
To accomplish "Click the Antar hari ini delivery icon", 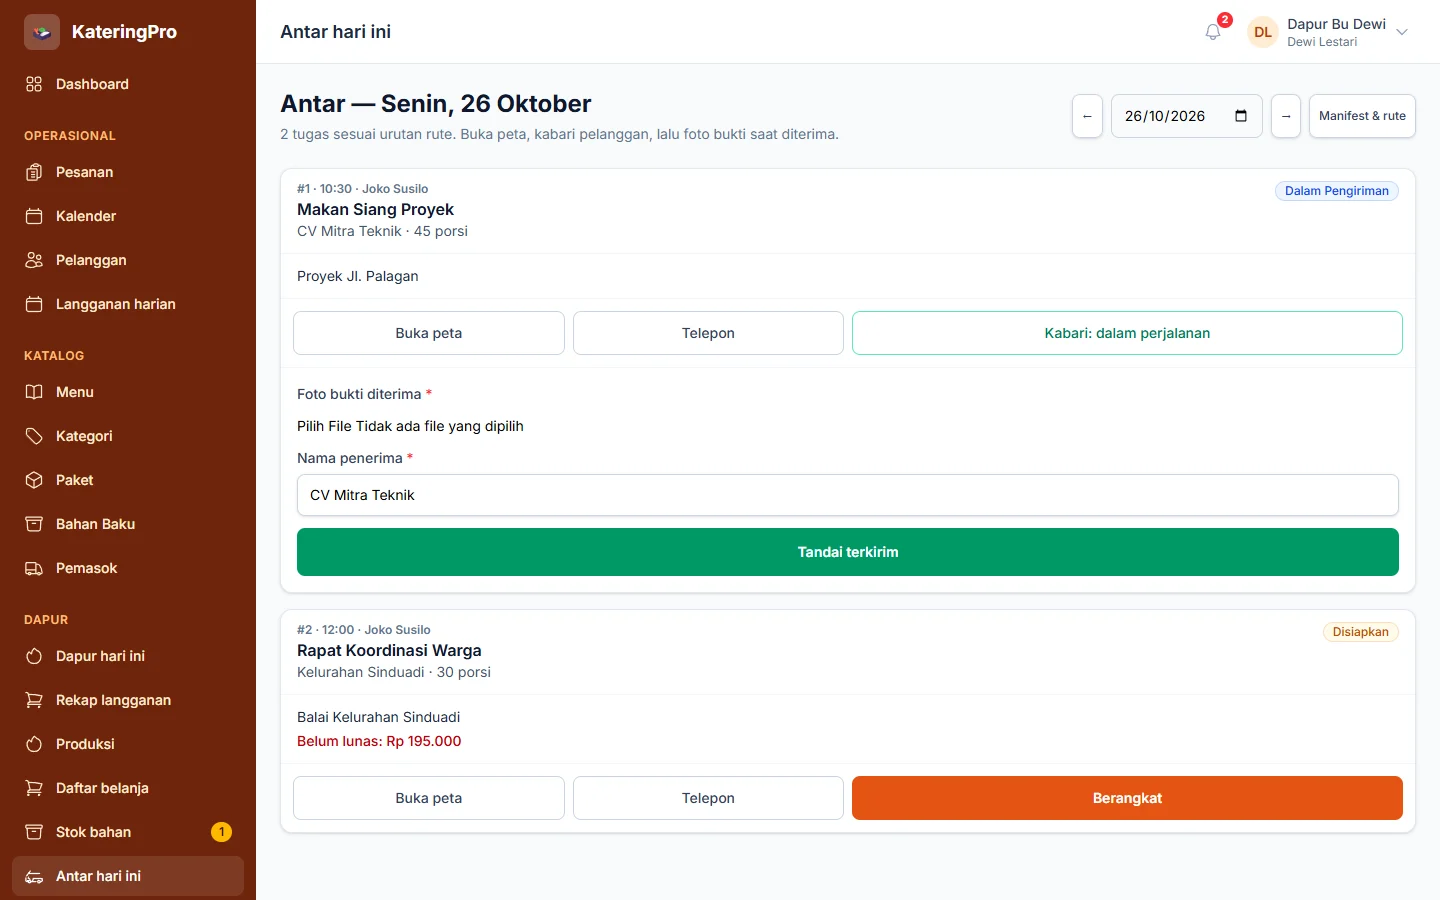I will (34, 876).
